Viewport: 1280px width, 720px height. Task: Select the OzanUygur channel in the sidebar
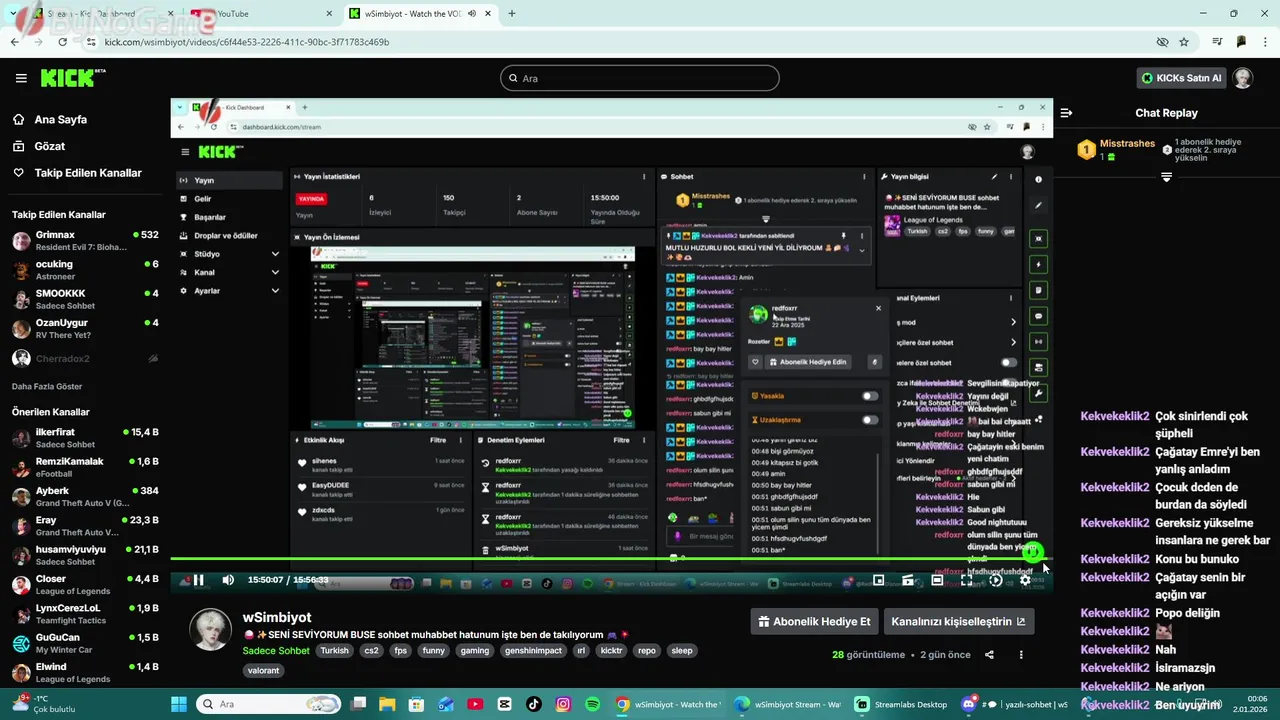pyautogui.click(x=84, y=329)
